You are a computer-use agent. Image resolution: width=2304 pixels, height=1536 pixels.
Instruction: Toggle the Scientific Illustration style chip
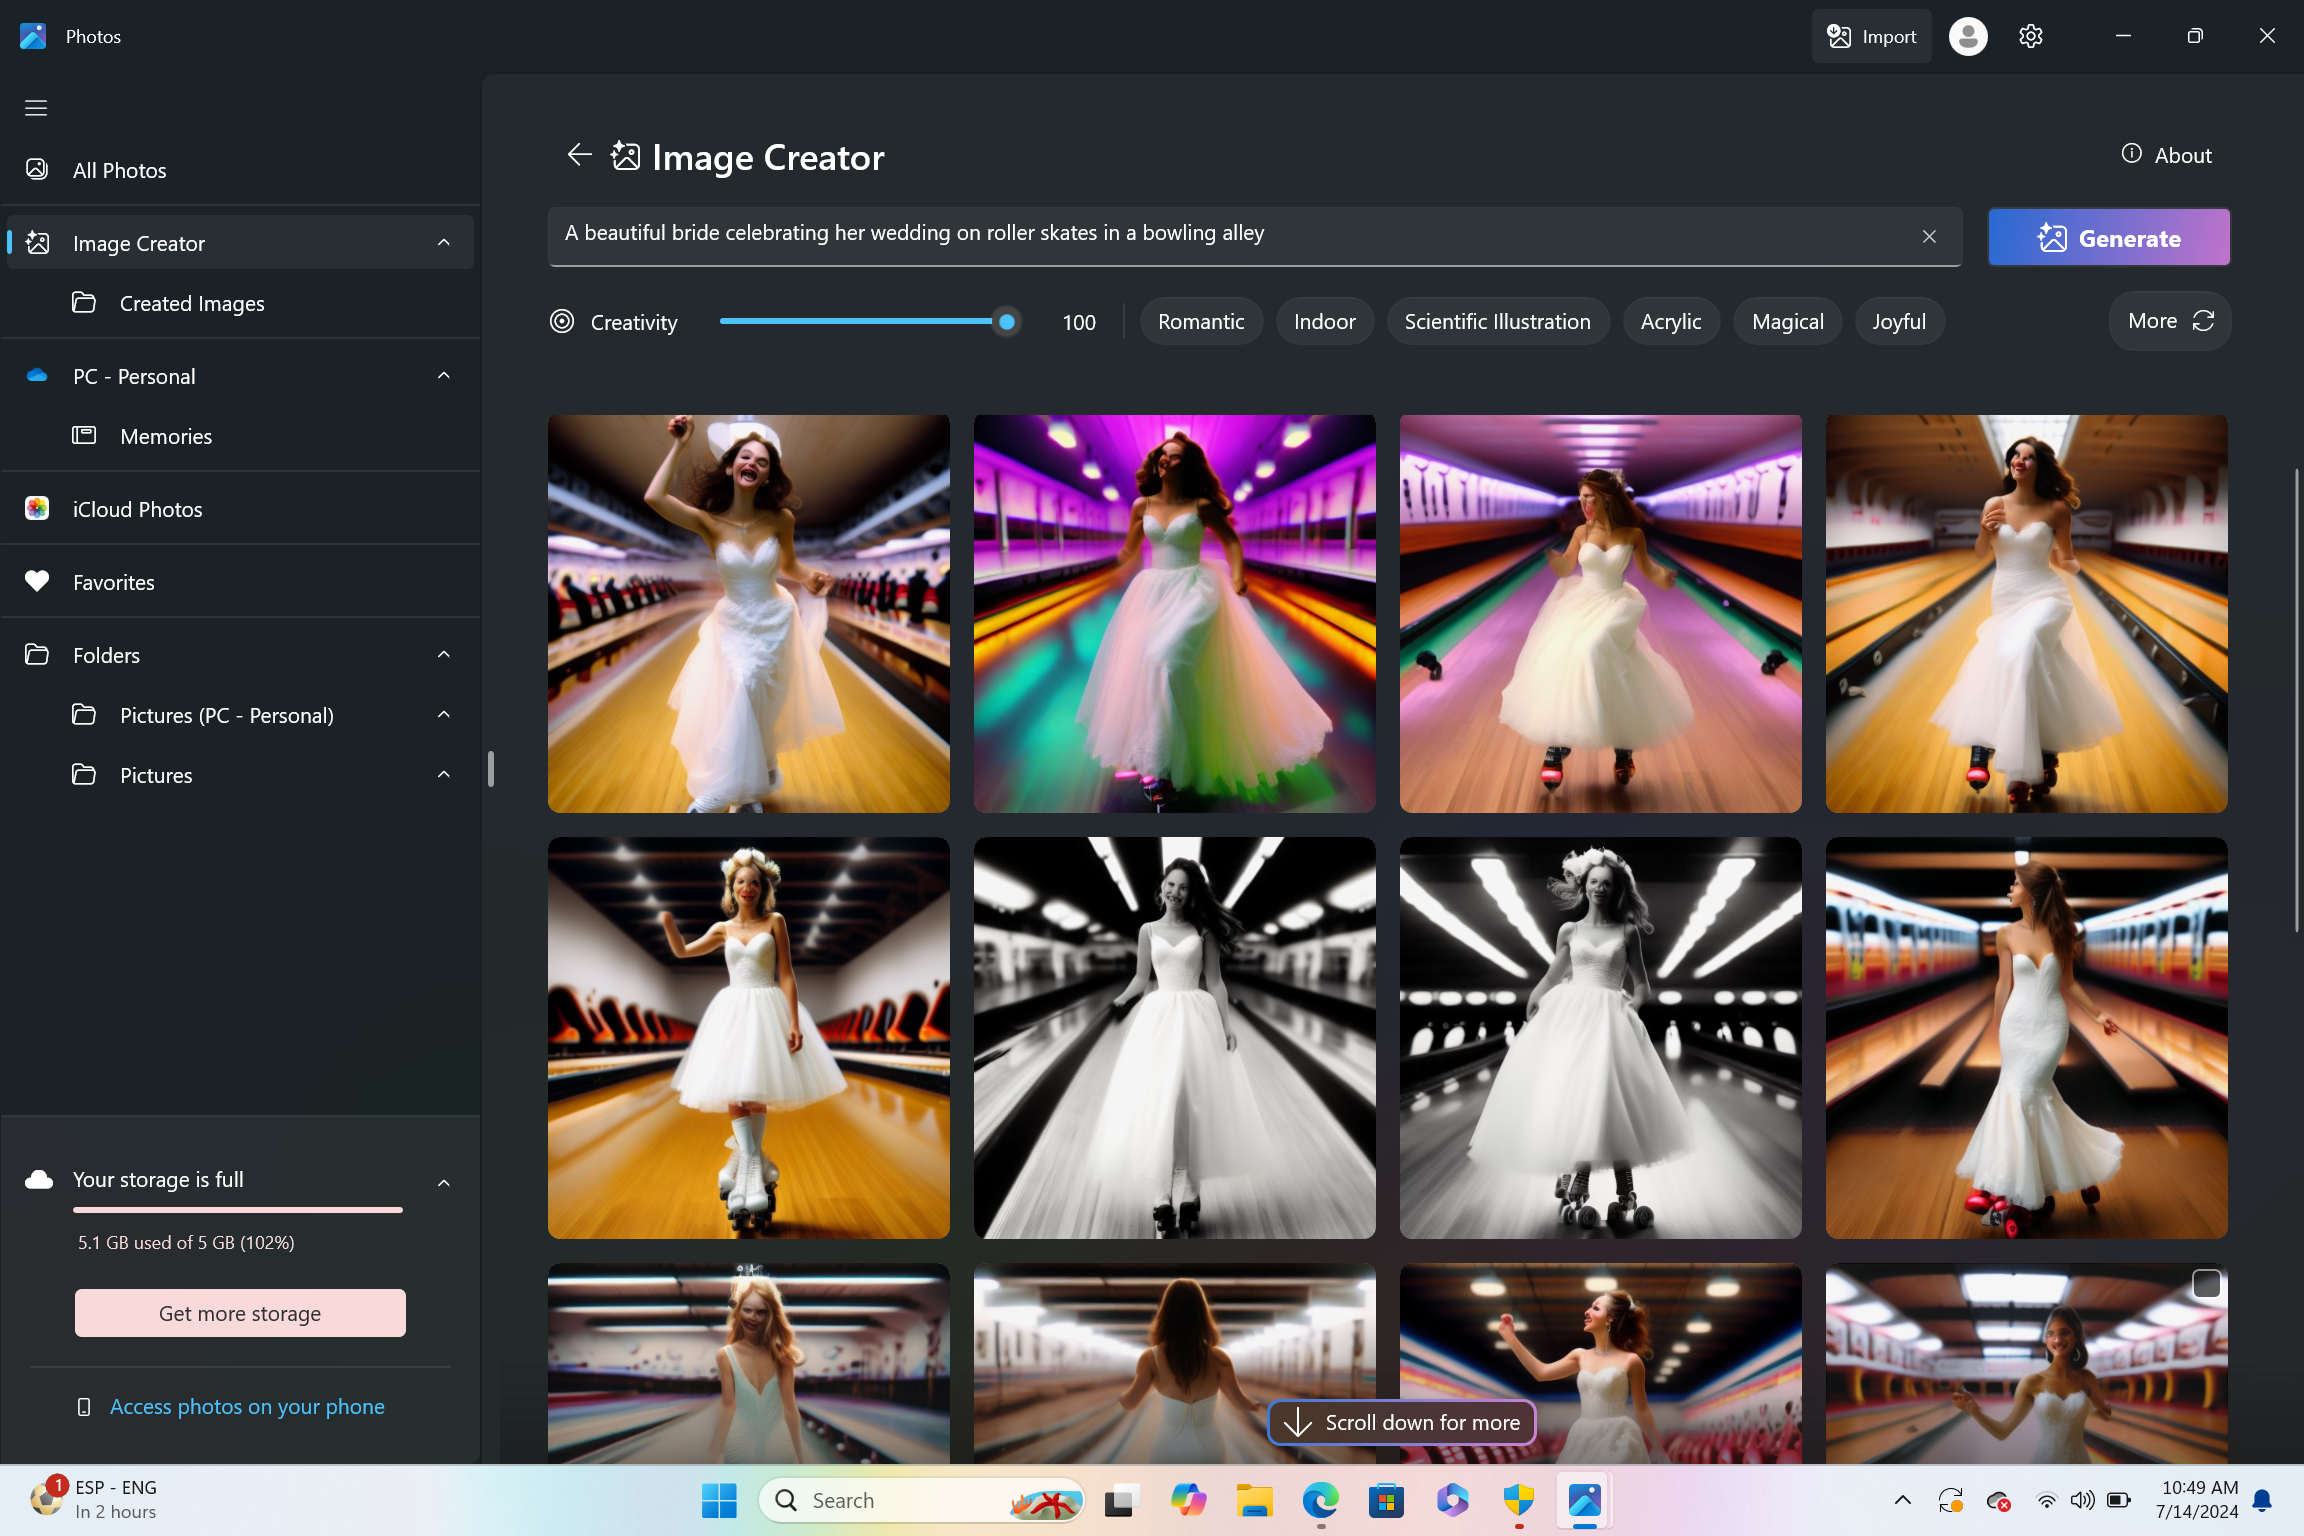tap(1497, 322)
